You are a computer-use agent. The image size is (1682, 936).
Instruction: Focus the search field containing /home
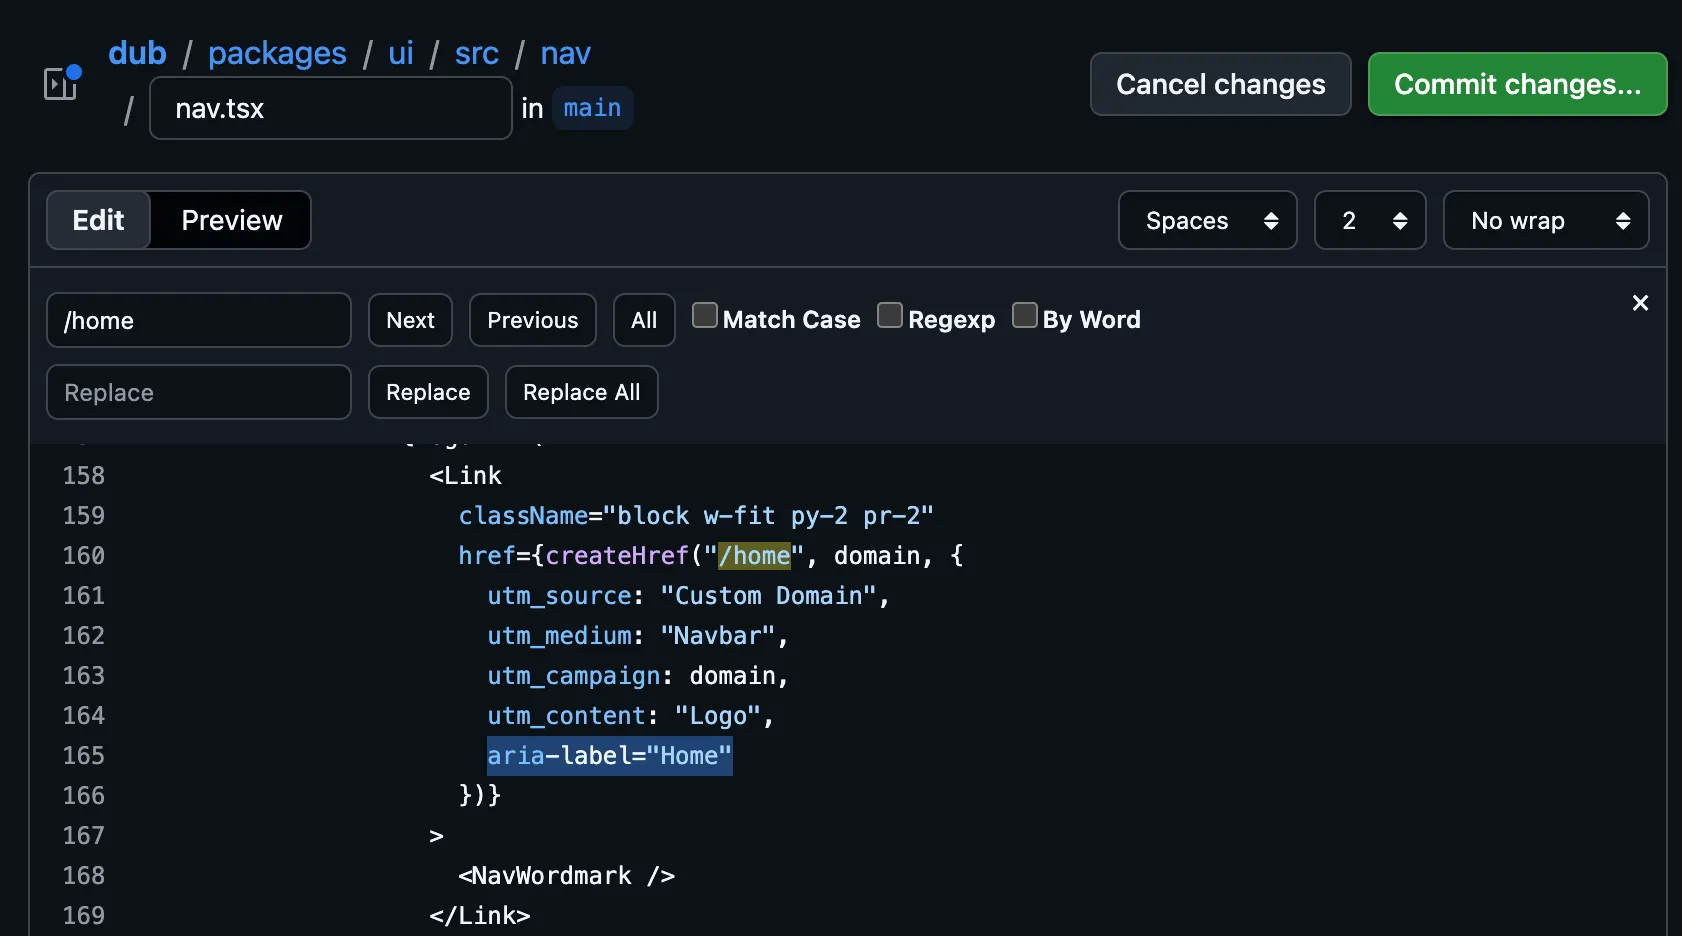click(199, 320)
